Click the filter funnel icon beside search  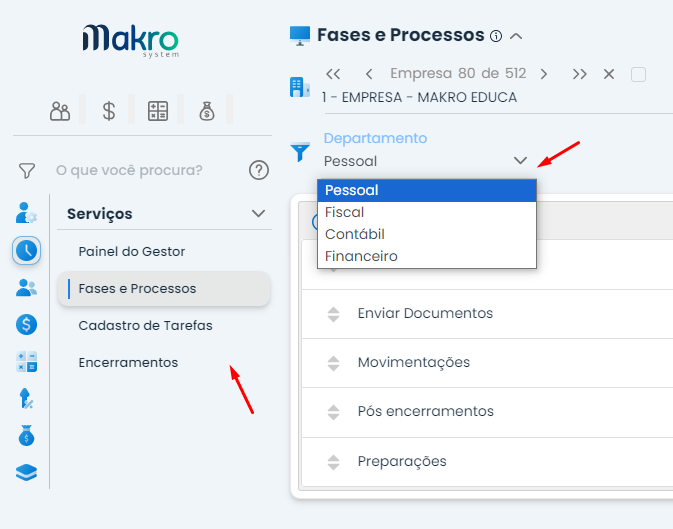point(27,170)
